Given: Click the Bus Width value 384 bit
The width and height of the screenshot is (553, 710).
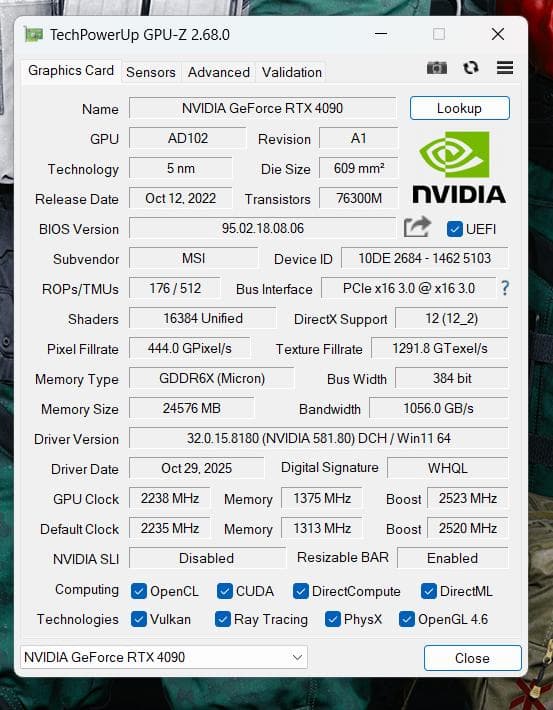Looking at the screenshot, I should pos(452,378).
